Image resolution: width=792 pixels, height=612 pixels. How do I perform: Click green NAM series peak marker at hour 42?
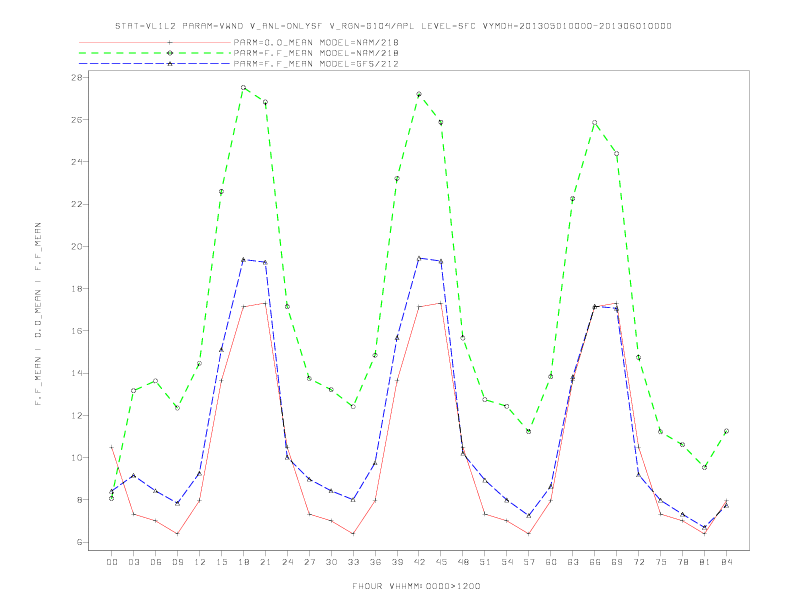click(419, 94)
